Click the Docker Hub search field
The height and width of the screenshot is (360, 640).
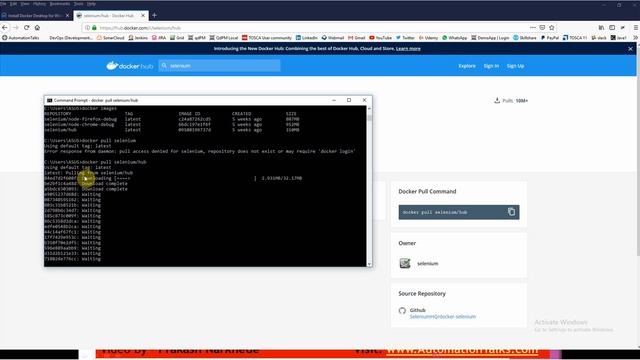[x=220, y=65]
